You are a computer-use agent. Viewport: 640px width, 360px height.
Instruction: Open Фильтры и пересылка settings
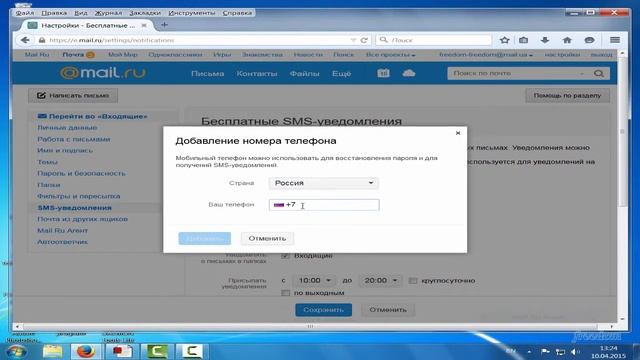click(79, 196)
